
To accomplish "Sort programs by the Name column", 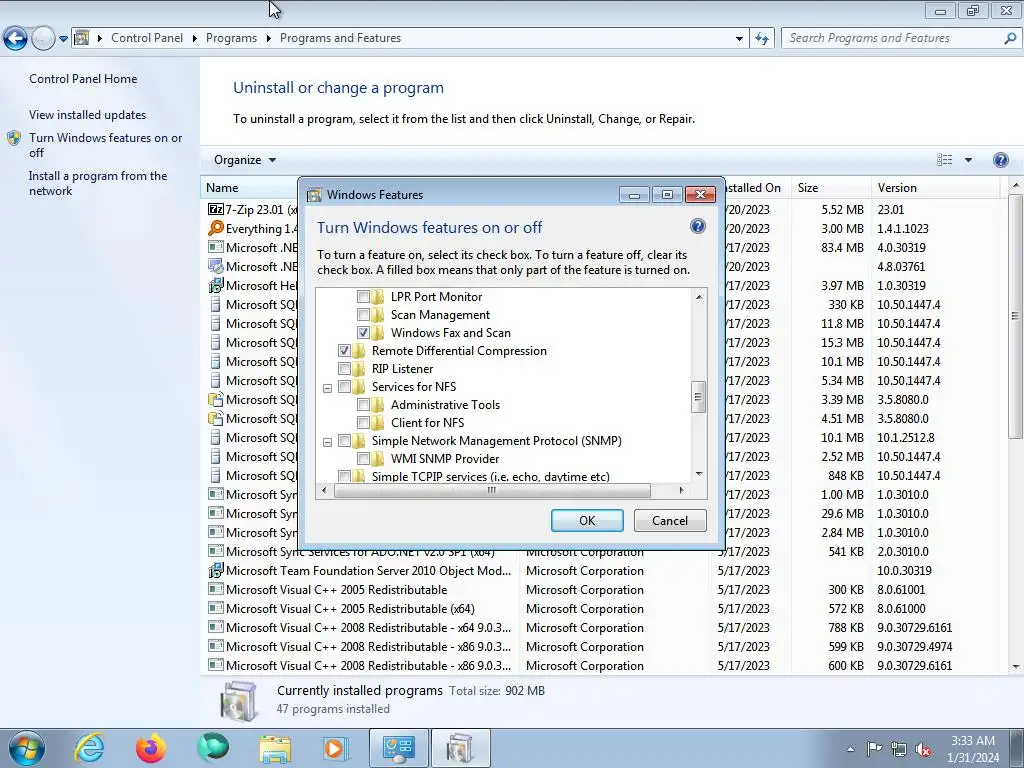I will 248,188.
